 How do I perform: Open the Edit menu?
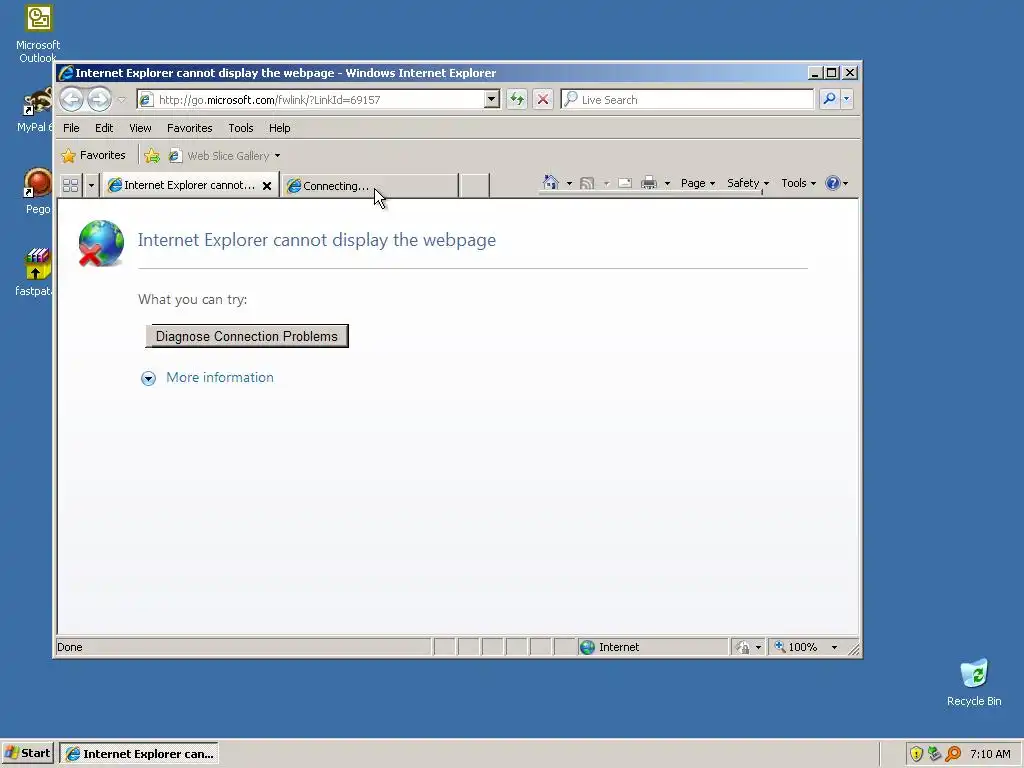pyautogui.click(x=104, y=128)
